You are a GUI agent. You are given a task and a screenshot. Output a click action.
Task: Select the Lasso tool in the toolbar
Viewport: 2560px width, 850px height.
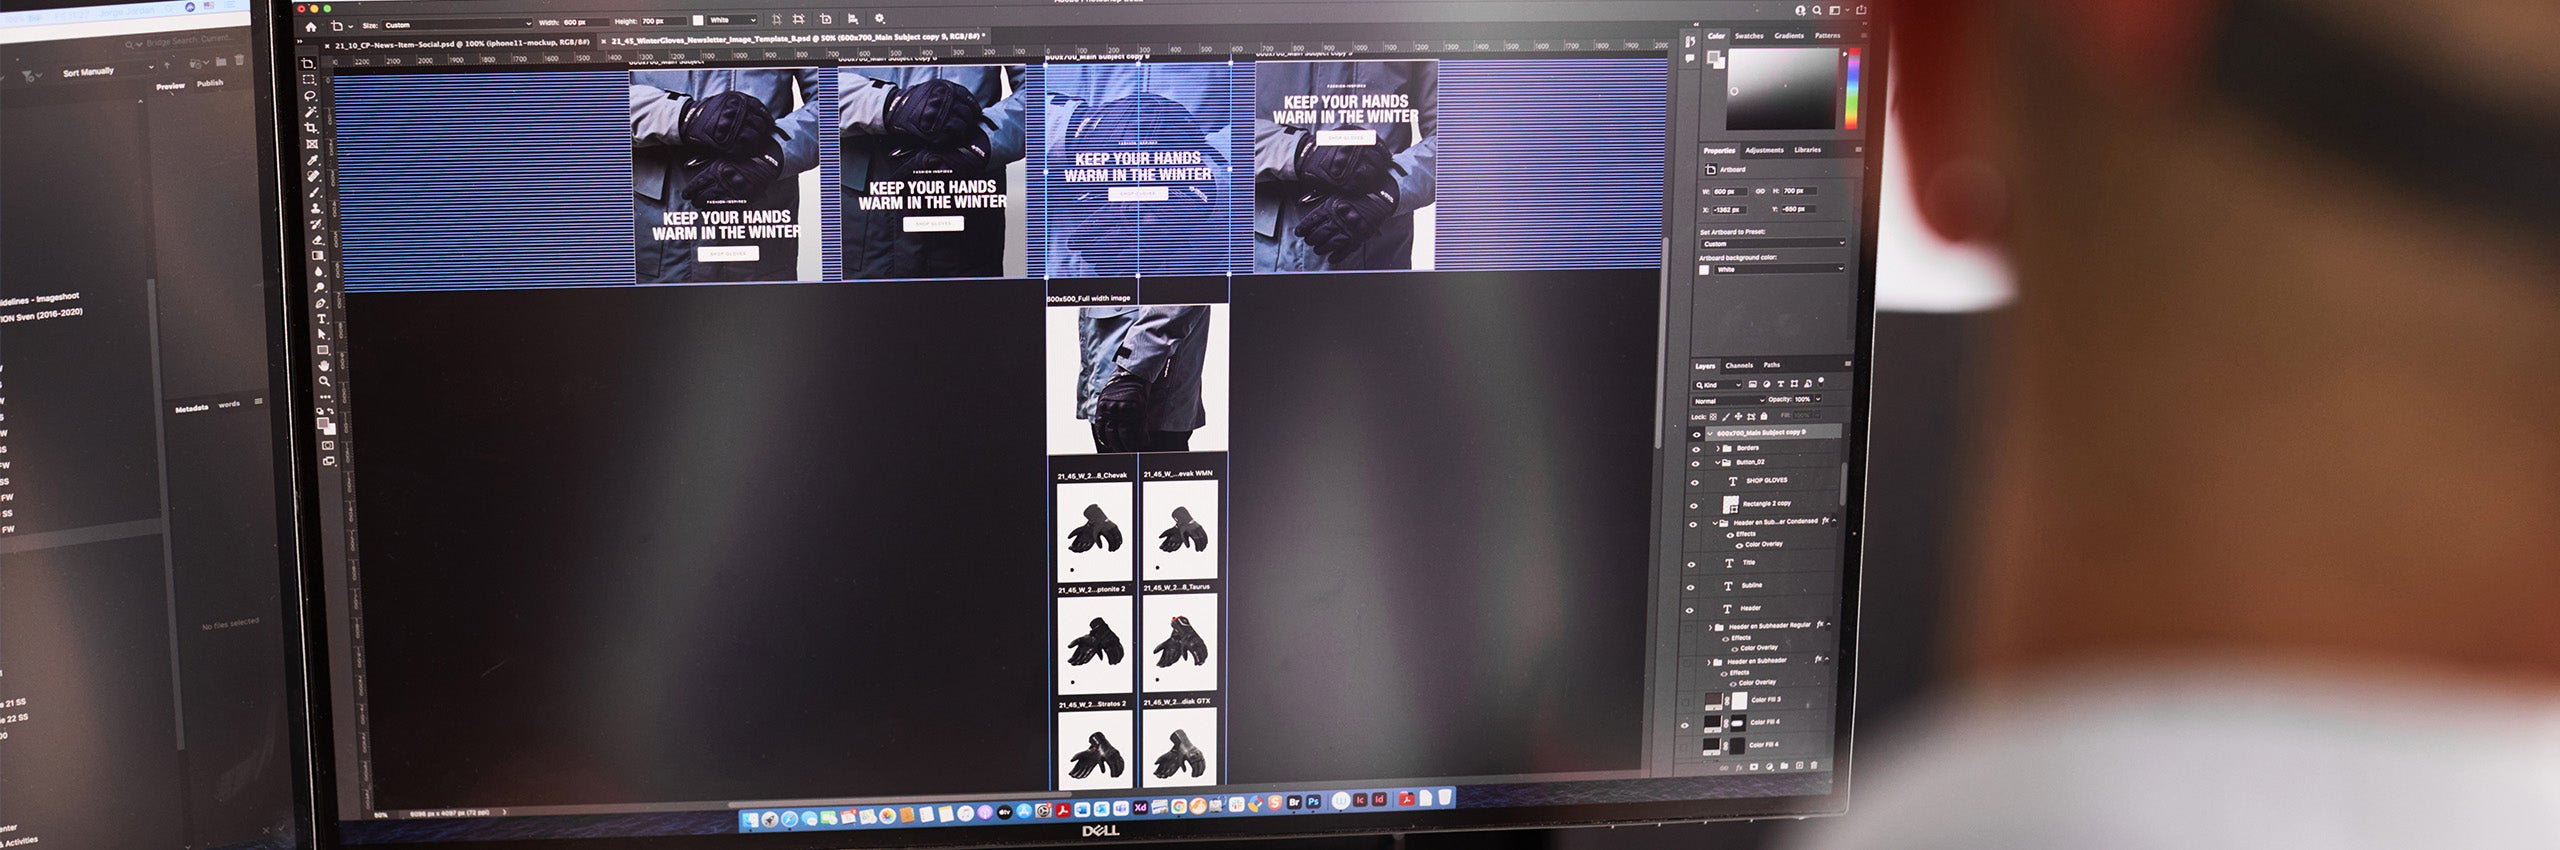310,96
